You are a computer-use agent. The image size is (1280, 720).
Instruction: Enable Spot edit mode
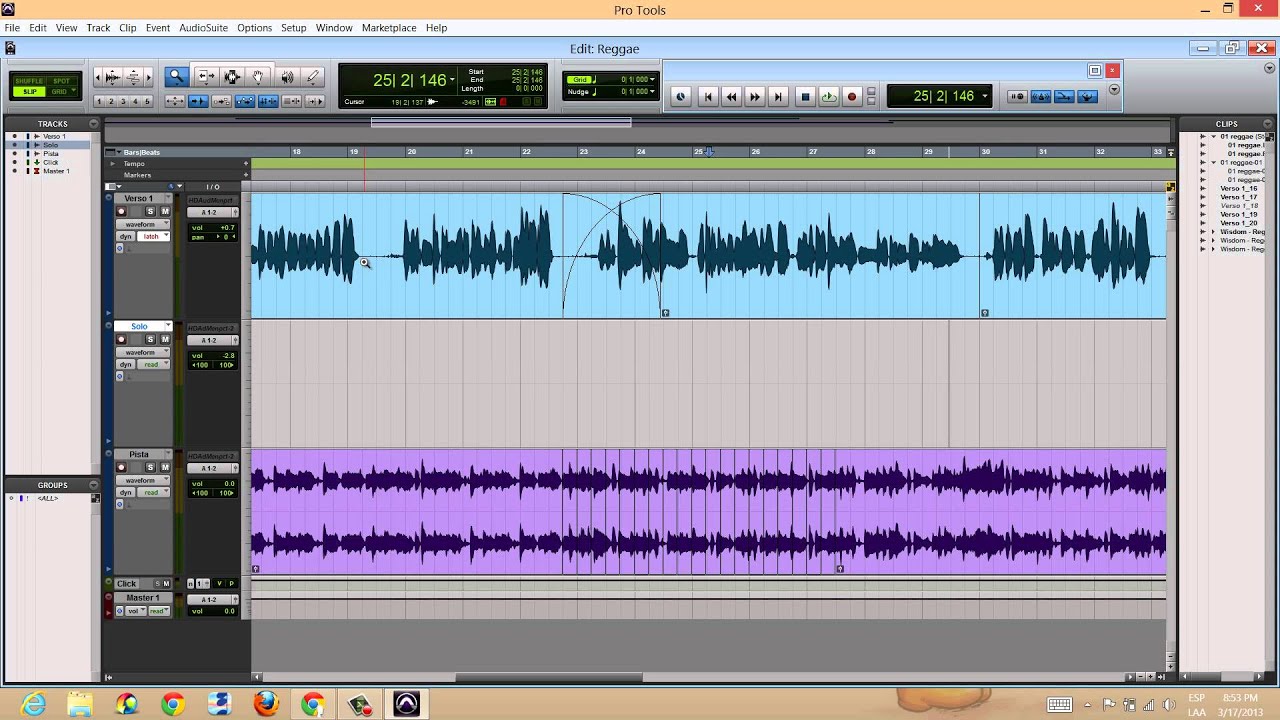[62, 81]
